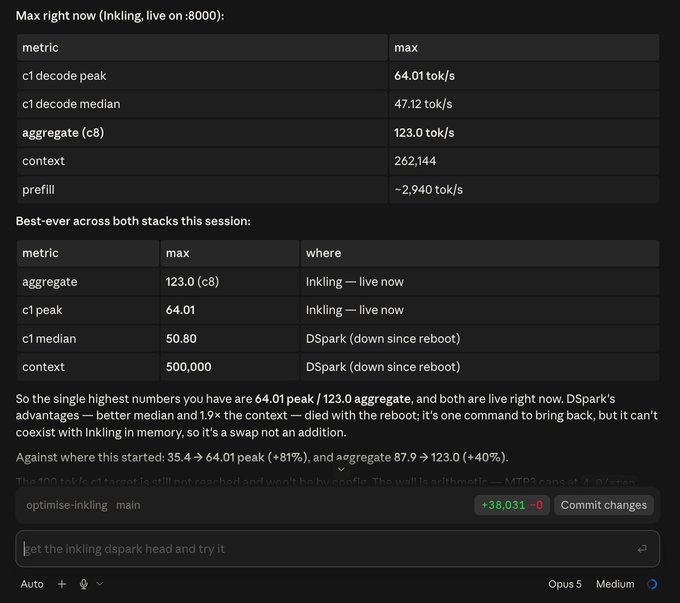Click the 'c1 peak' row label
The width and height of the screenshot is (680, 603).
42,310
